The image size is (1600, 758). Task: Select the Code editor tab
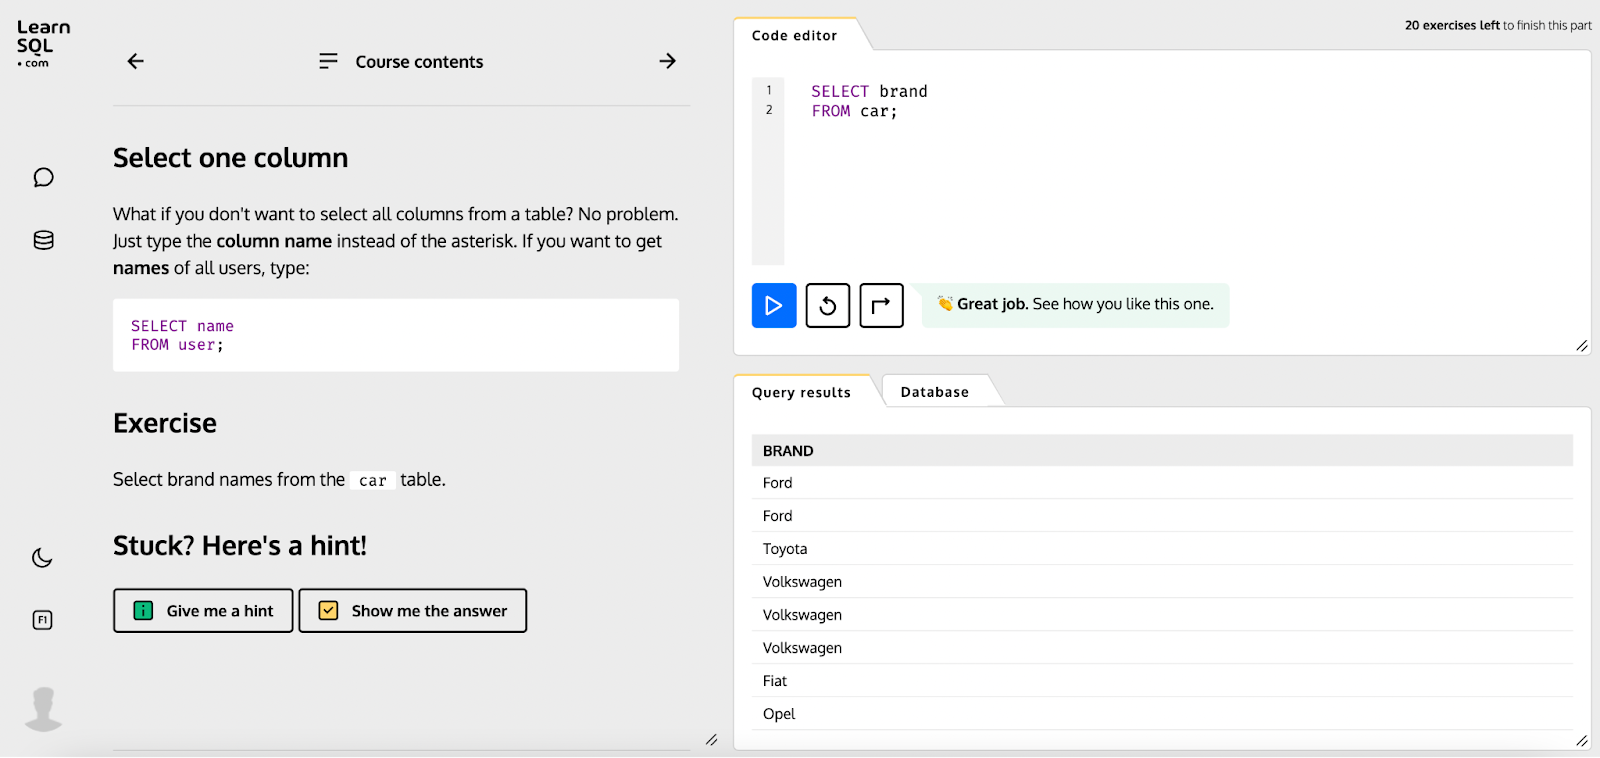[x=795, y=35]
